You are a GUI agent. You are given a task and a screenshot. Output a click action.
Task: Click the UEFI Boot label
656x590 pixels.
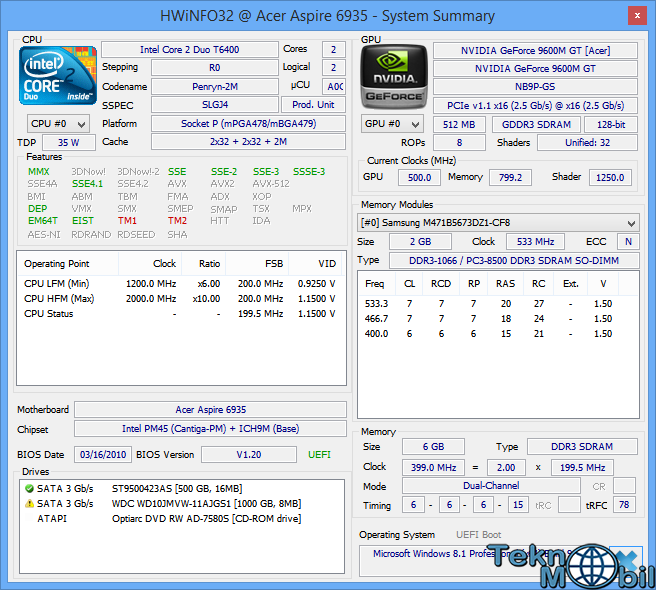point(478,535)
